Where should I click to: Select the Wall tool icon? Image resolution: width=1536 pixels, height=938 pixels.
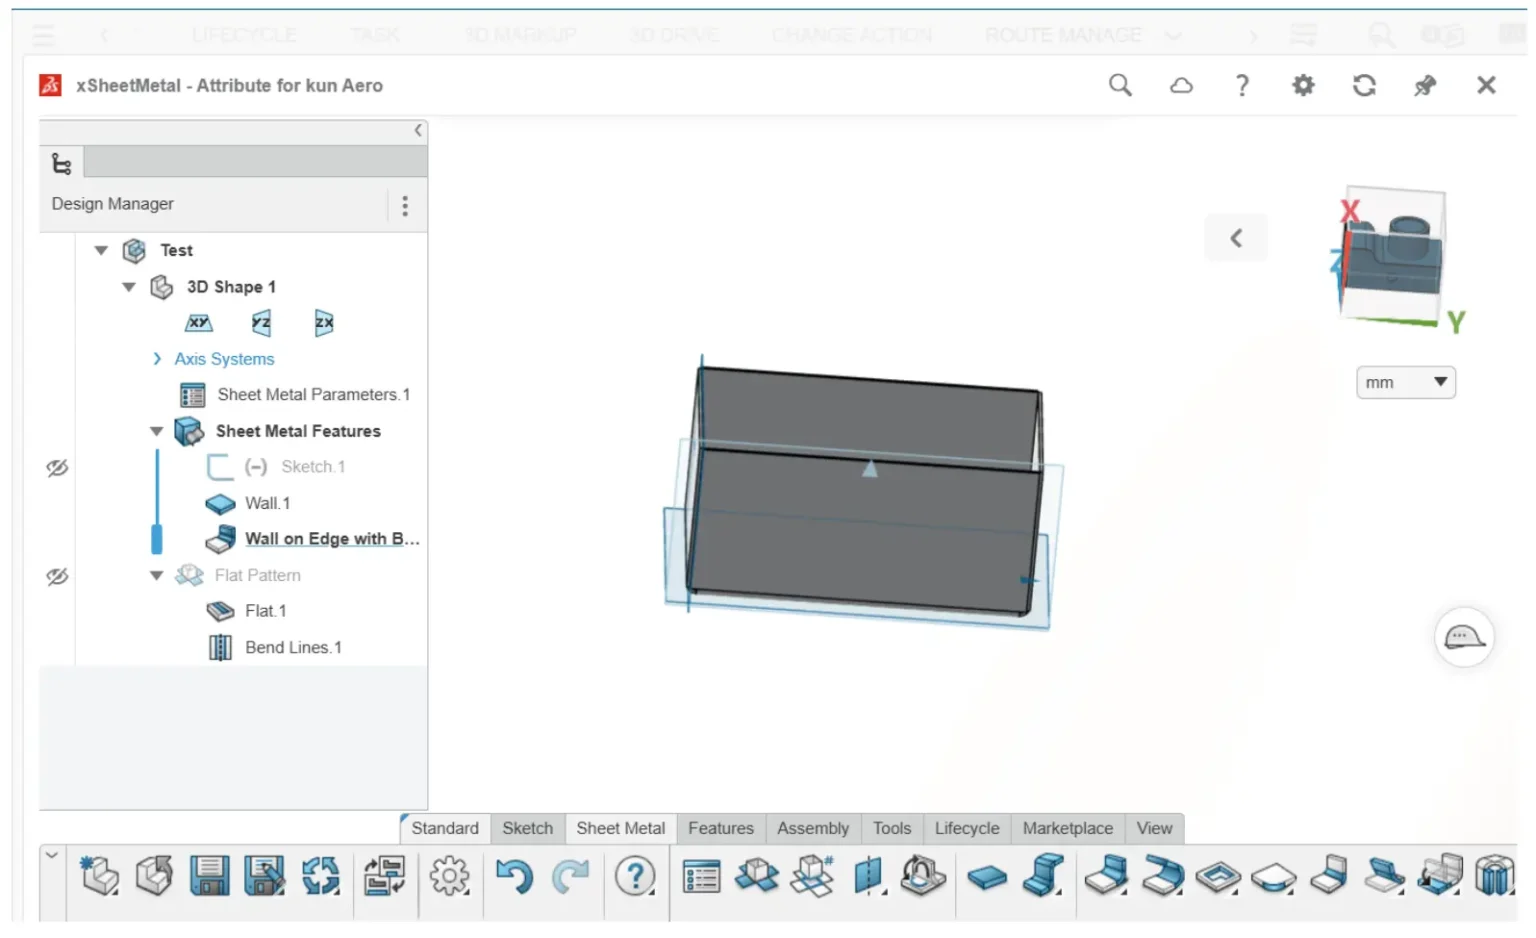coord(987,878)
